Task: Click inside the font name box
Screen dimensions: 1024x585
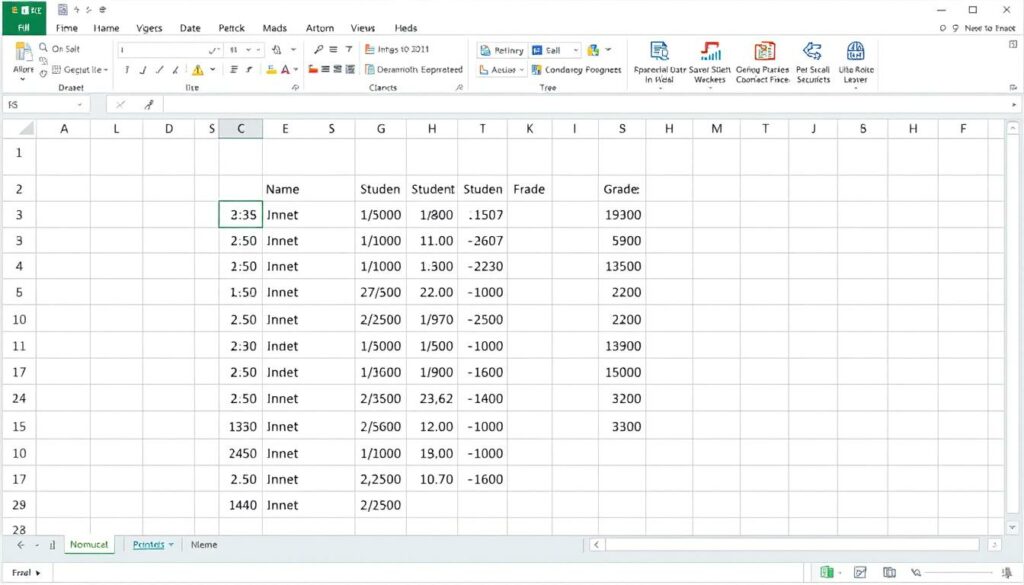Action: tap(168, 50)
